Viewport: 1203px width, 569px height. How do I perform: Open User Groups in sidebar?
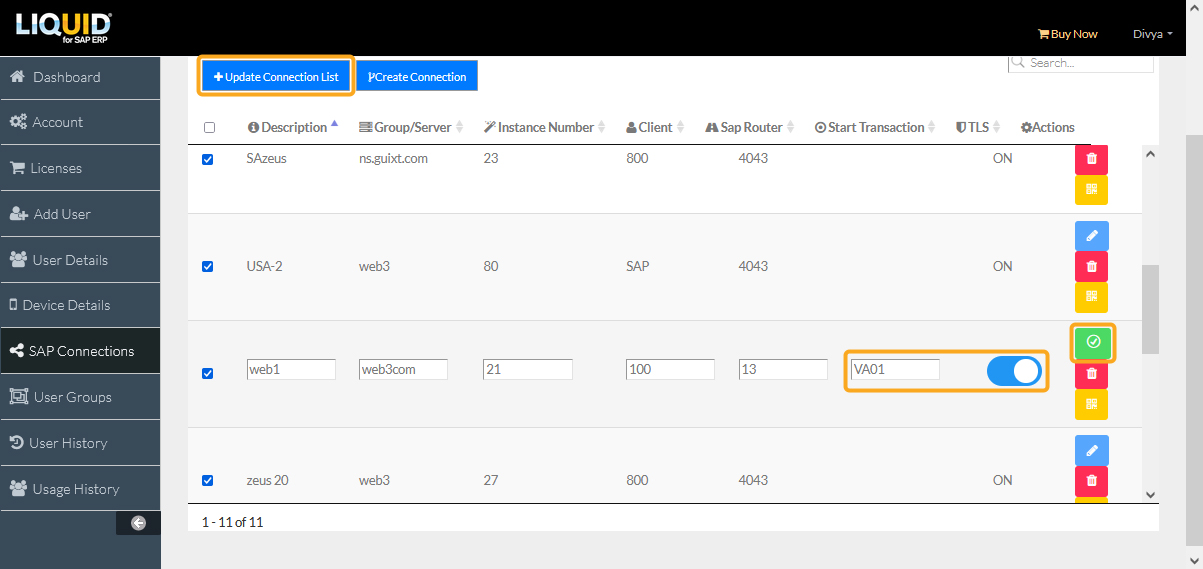click(x=72, y=397)
